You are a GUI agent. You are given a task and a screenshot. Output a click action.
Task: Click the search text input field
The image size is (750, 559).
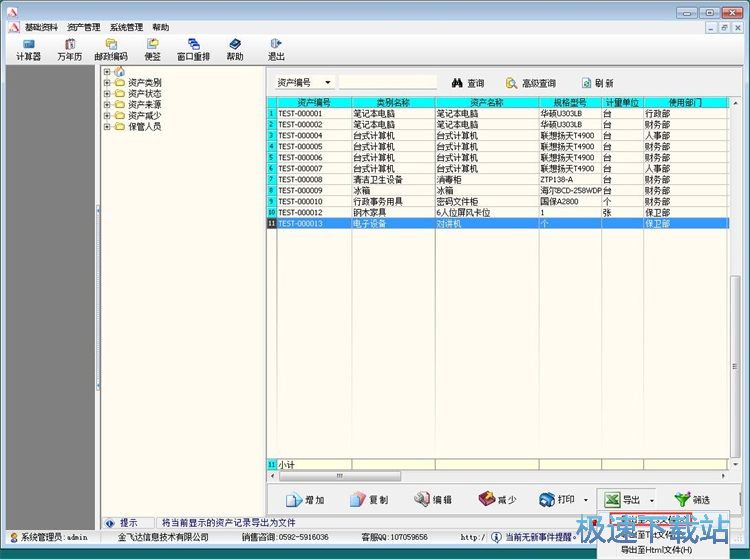[388, 83]
